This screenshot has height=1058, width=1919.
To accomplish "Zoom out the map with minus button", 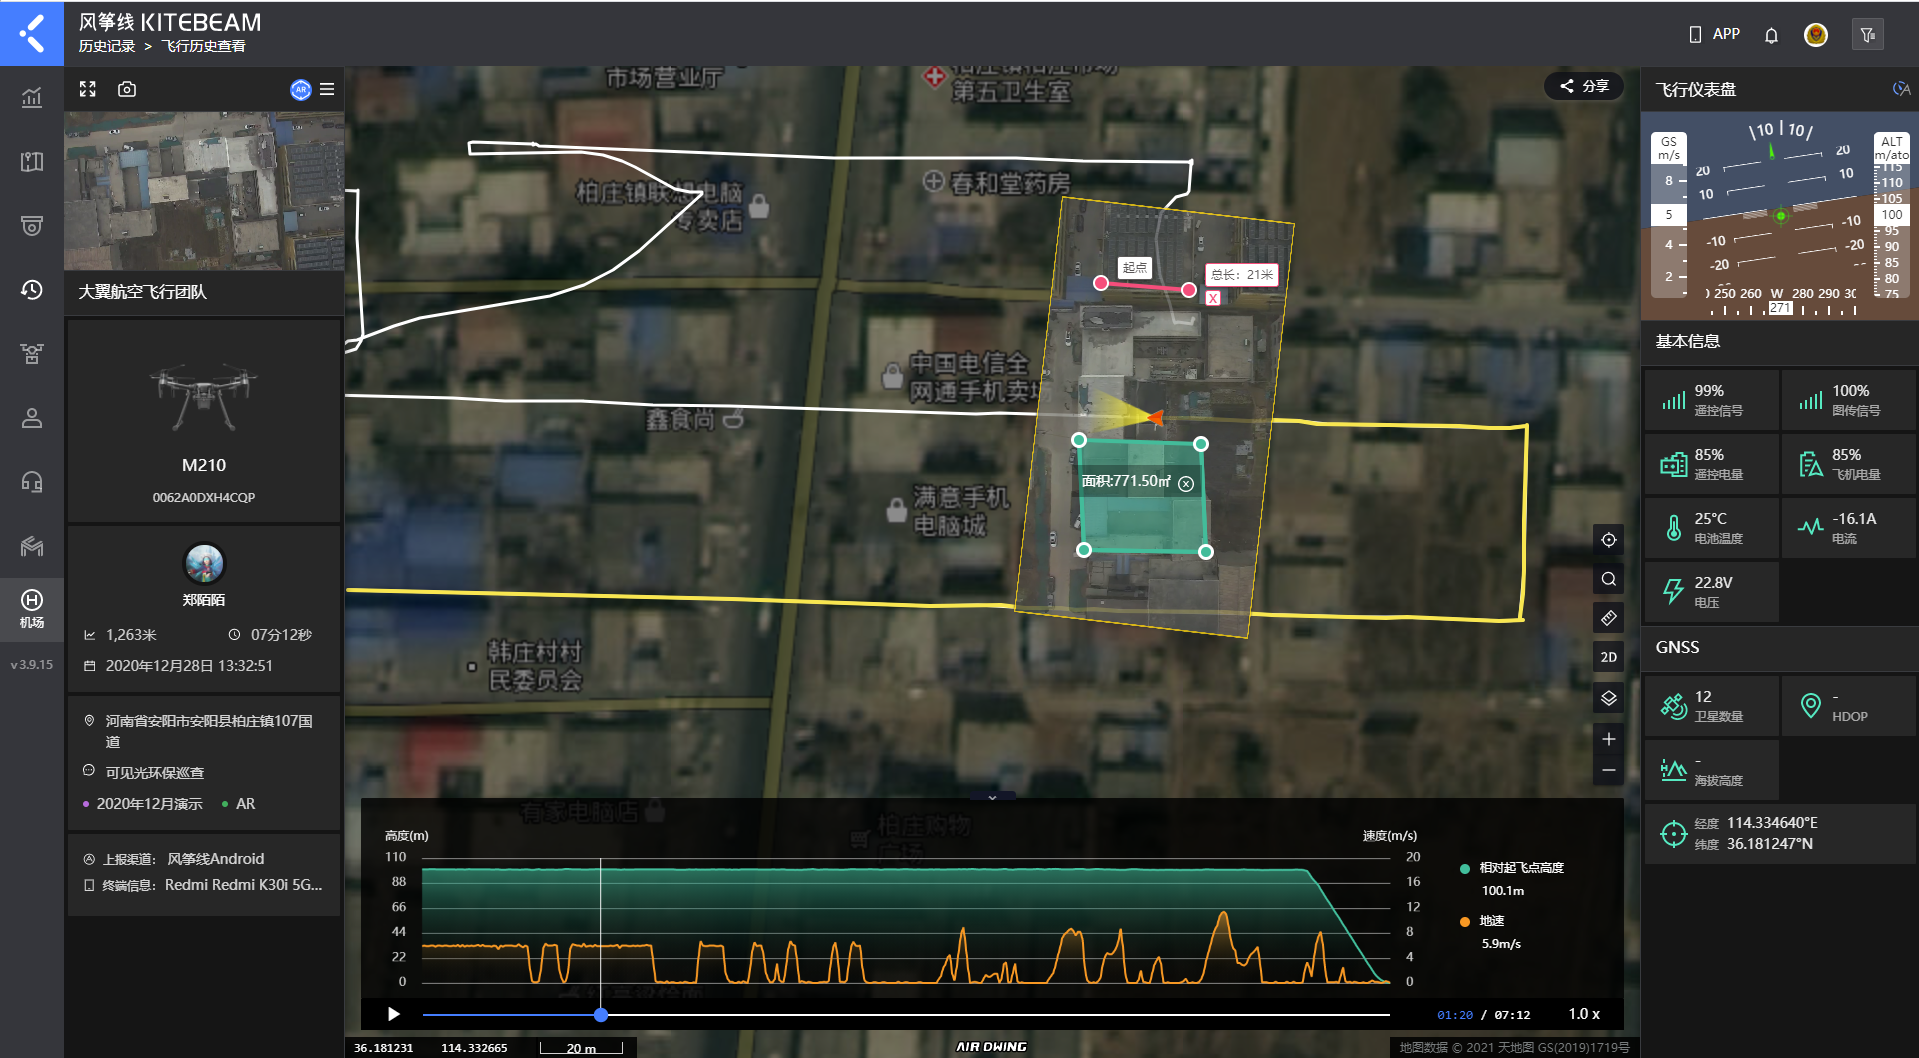I will (1608, 770).
